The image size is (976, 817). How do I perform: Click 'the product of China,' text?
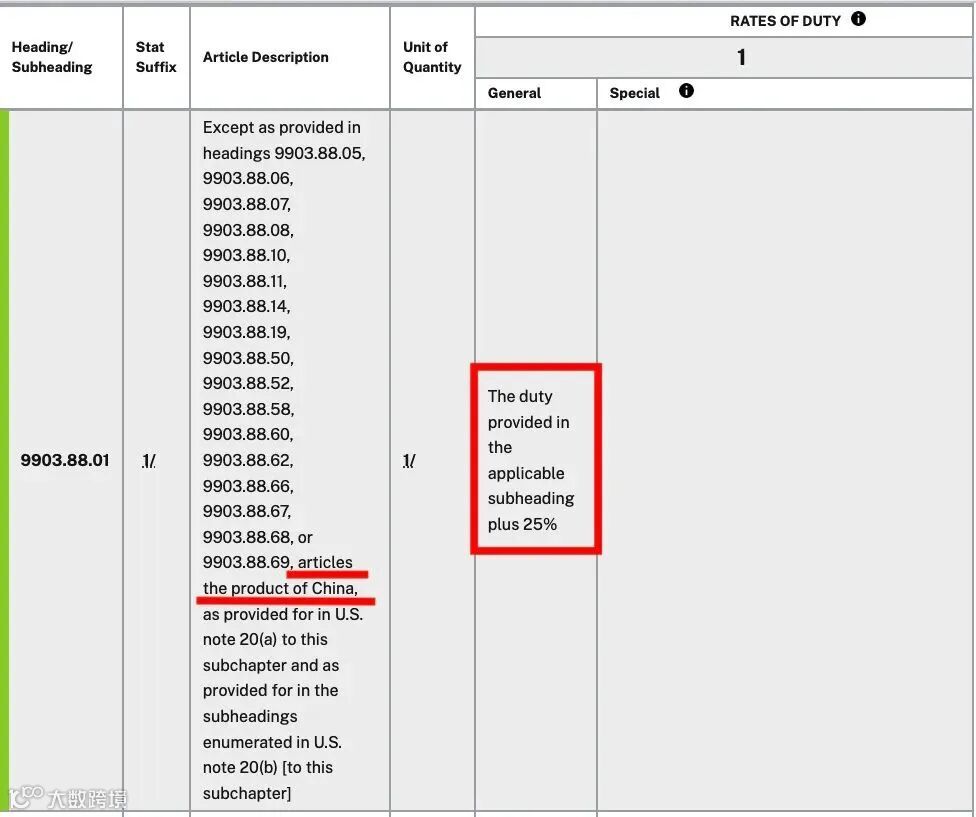[x=280, y=589]
